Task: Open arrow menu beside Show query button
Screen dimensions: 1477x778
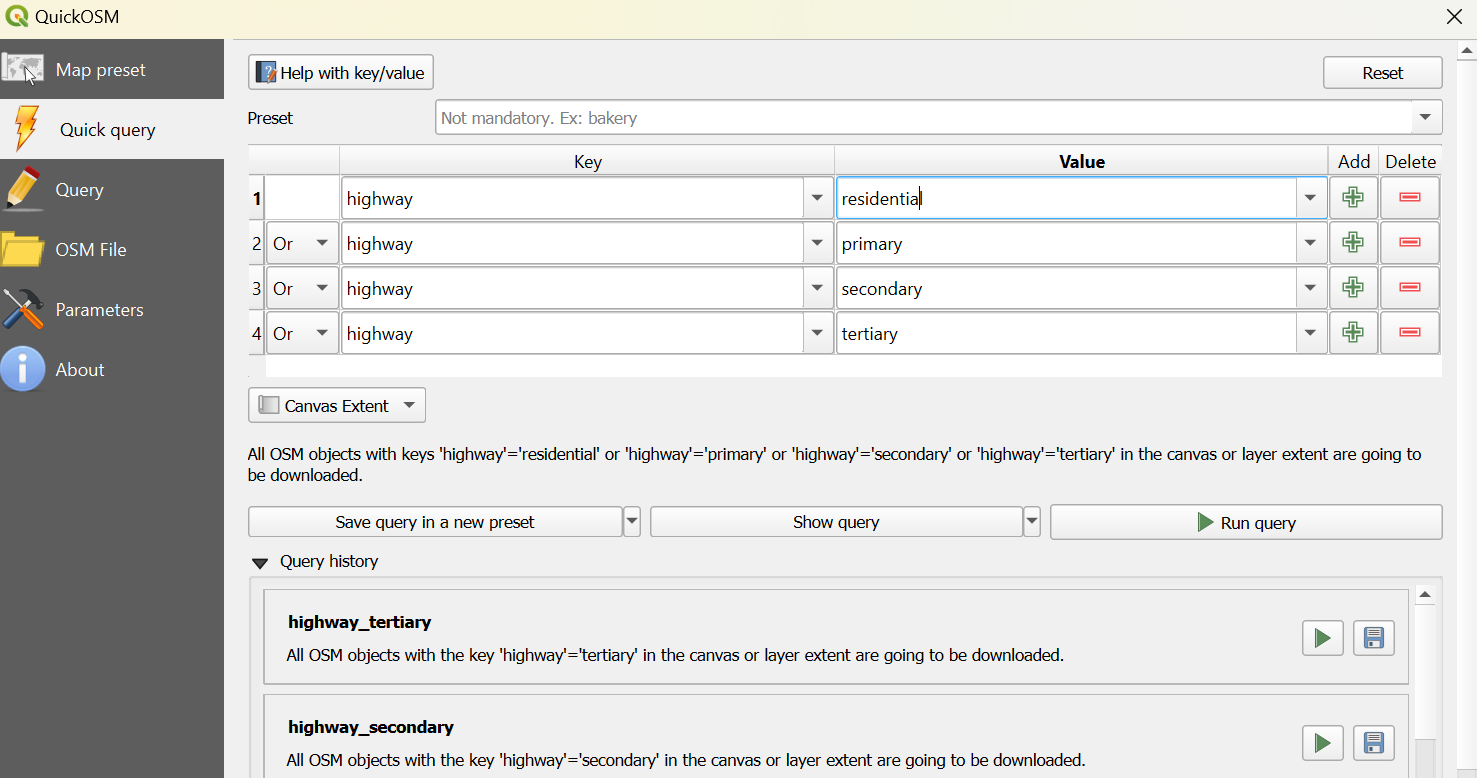Action: pyautogui.click(x=1032, y=522)
